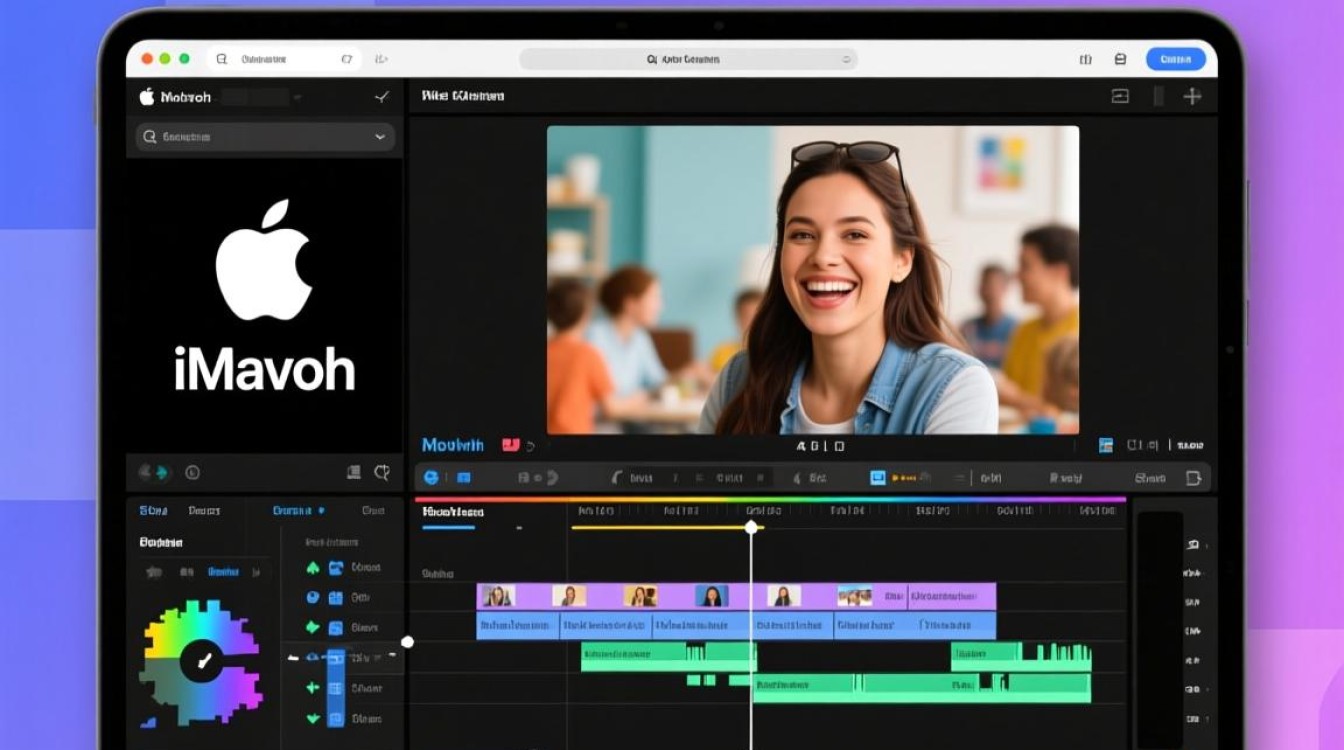Select the landscape thumbnail on the purple track

pyautogui.click(x=854, y=596)
